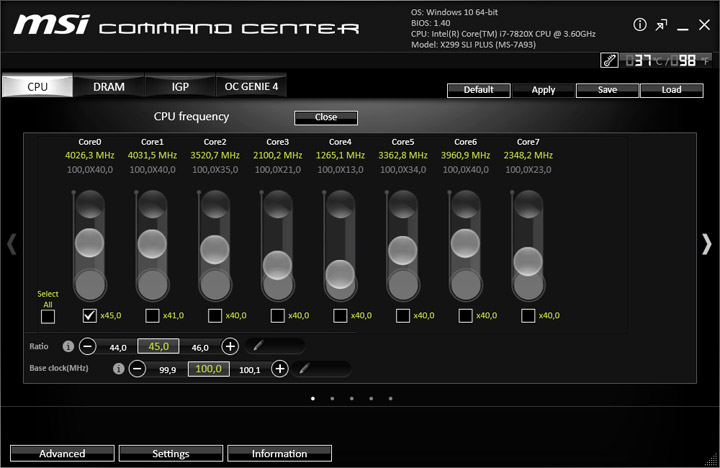This screenshot has height=468, width=720.
Task: Select the 99,9 base clock value
Action: [168, 370]
